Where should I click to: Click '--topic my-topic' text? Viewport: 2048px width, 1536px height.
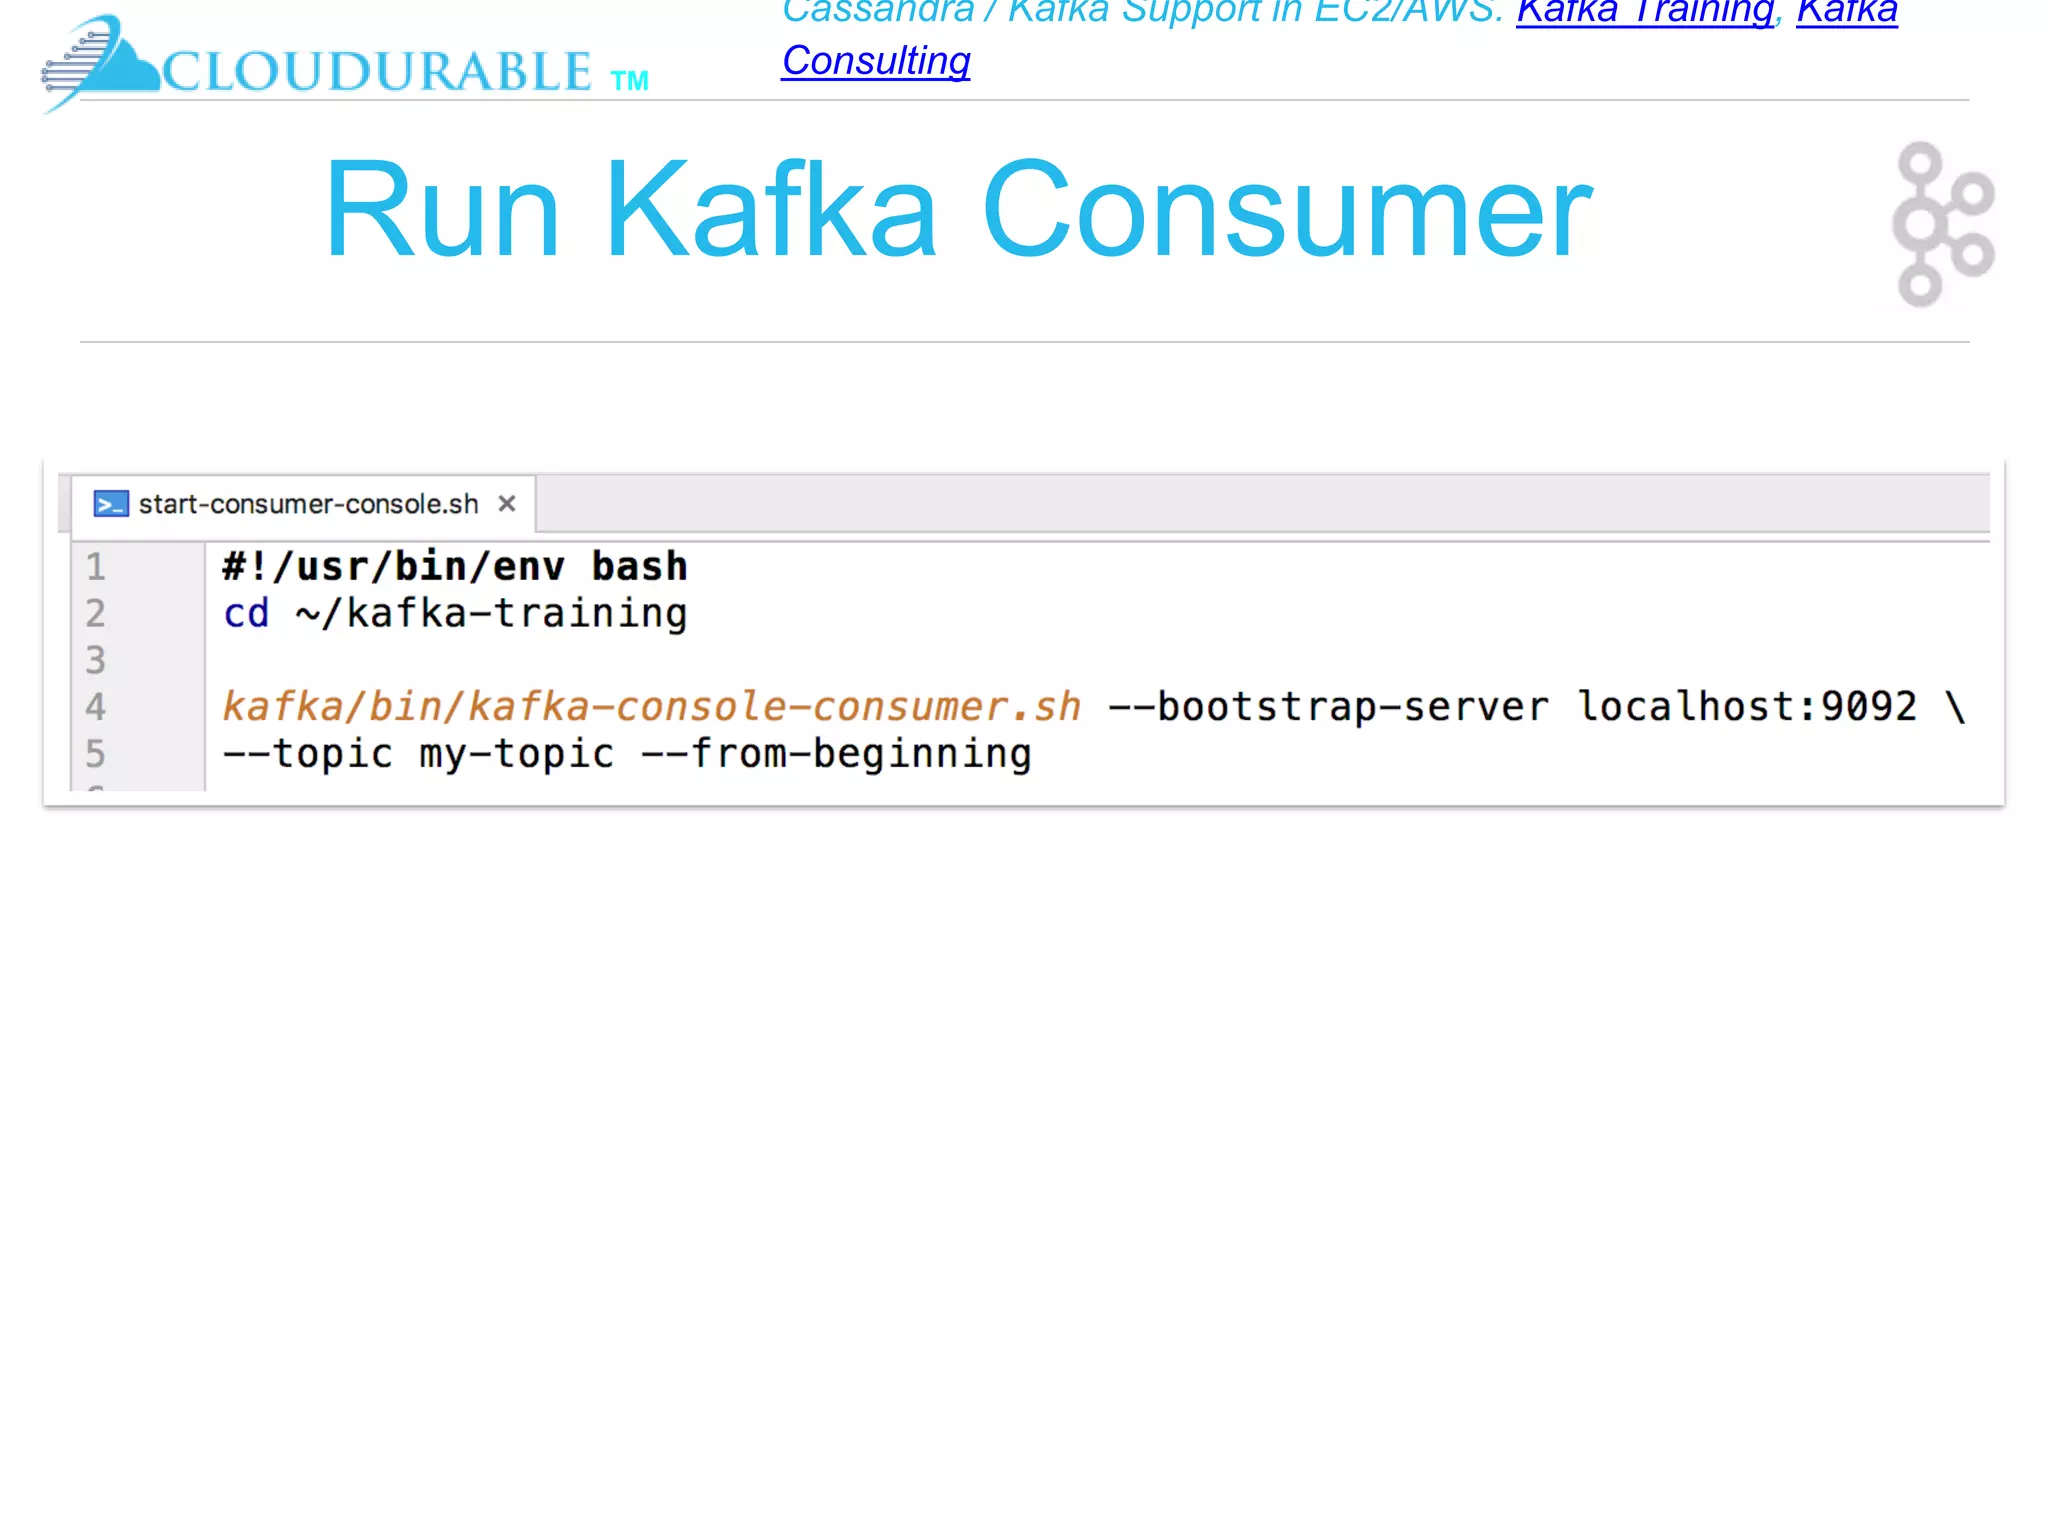point(418,754)
